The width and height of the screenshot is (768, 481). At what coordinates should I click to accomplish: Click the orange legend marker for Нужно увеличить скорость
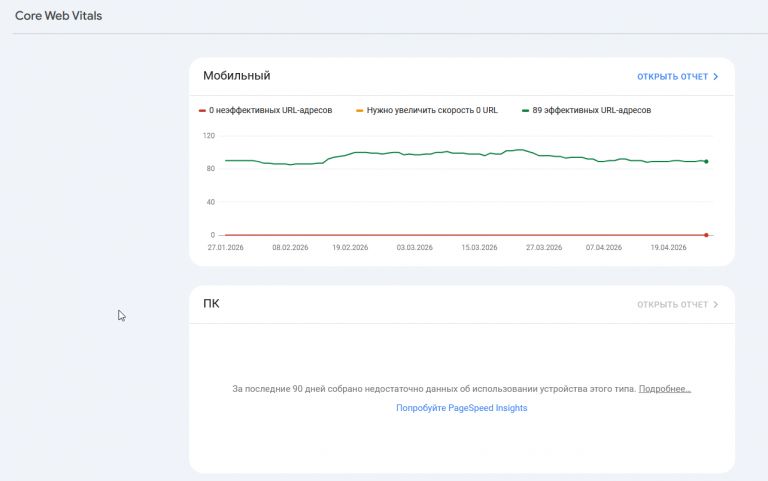point(360,110)
